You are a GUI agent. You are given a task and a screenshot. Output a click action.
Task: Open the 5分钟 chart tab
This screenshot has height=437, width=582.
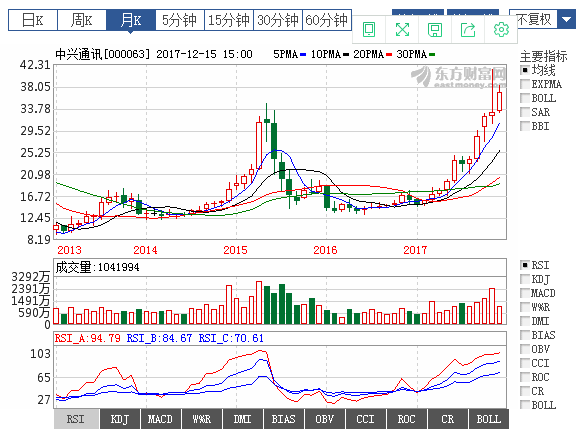pyautogui.click(x=180, y=20)
